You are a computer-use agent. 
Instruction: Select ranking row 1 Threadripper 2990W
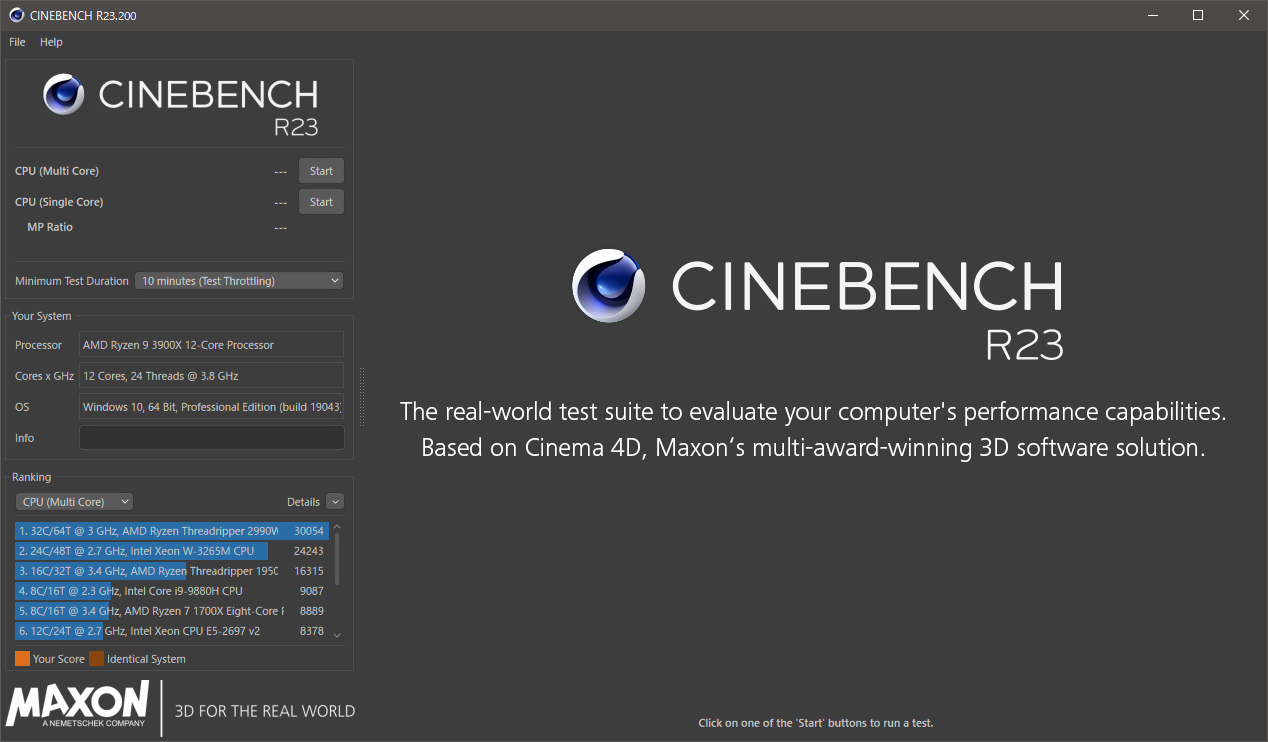tap(171, 531)
